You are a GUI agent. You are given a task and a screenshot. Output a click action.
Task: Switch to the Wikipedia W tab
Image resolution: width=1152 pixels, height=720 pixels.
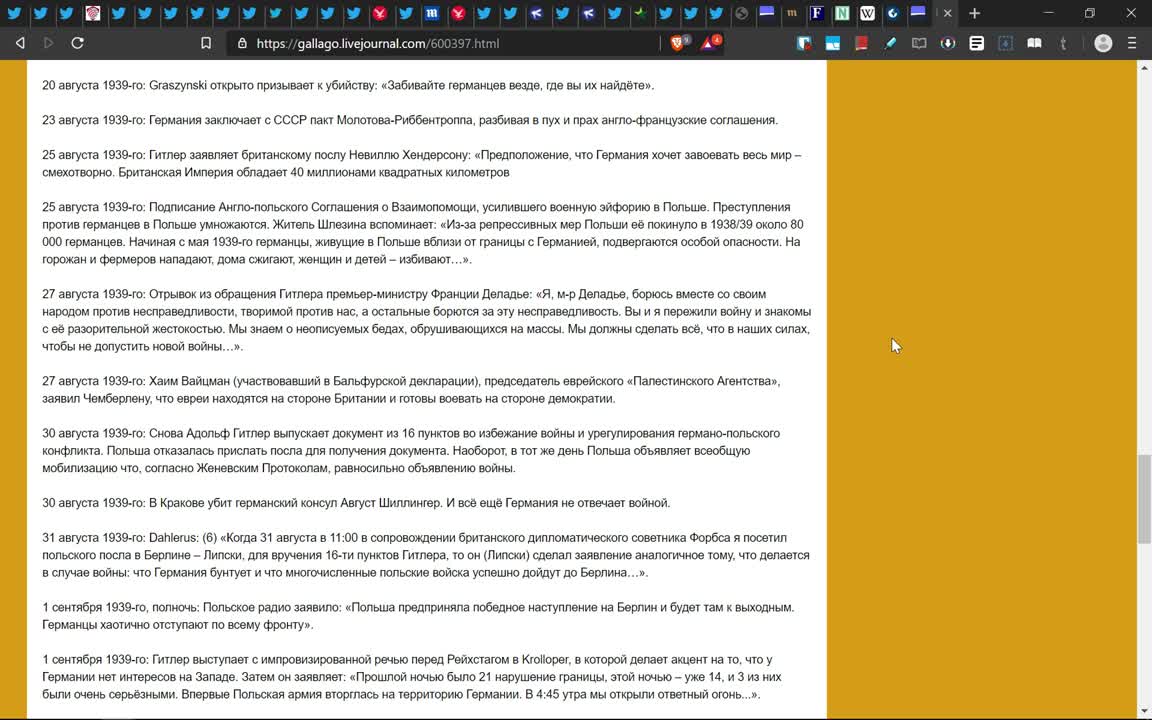pos(868,13)
